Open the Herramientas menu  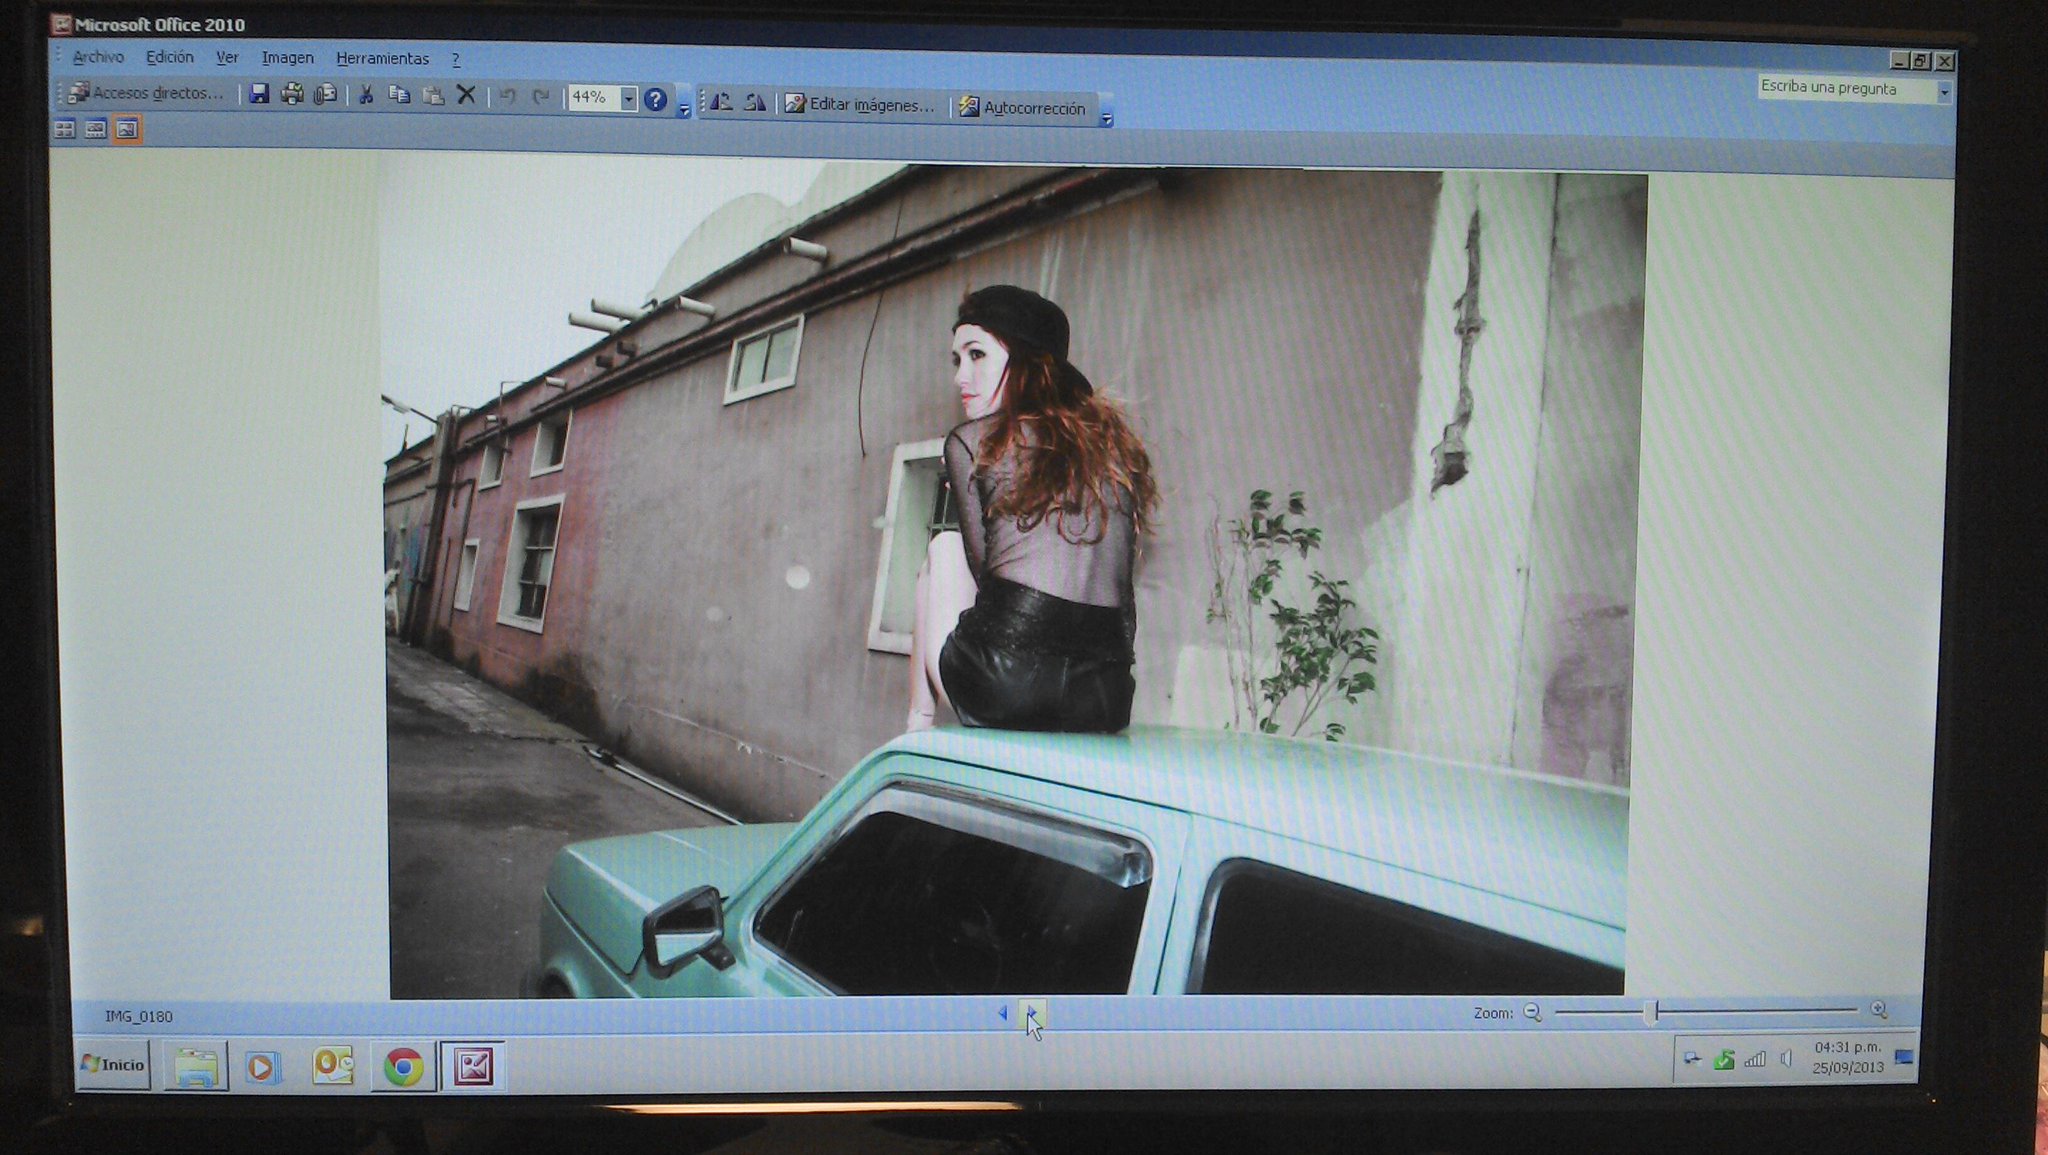pyautogui.click(x=382, y=59)
